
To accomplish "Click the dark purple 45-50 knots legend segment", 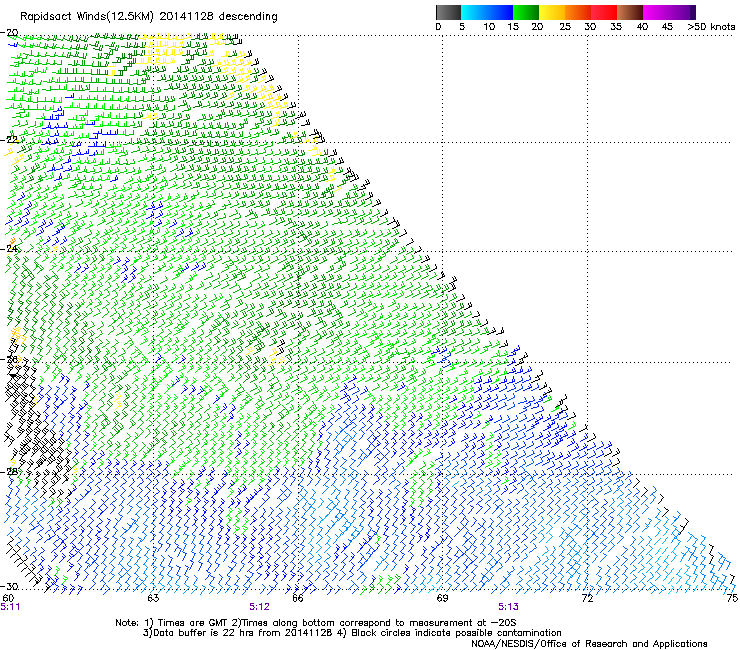I will pos(682,12).
